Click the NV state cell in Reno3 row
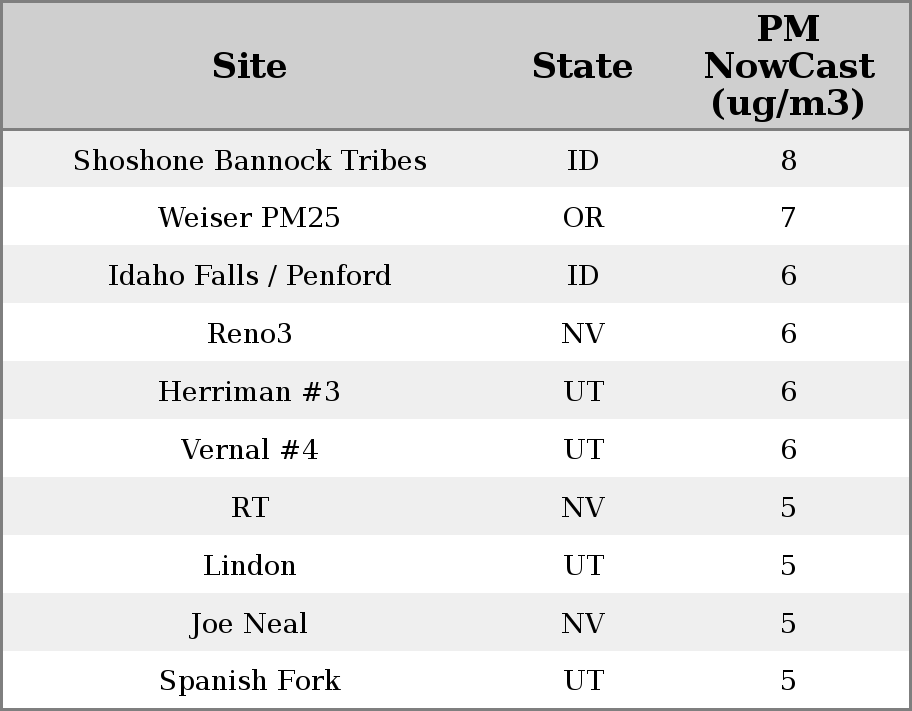This screenshot has height=711, width=912. (583, 334)
